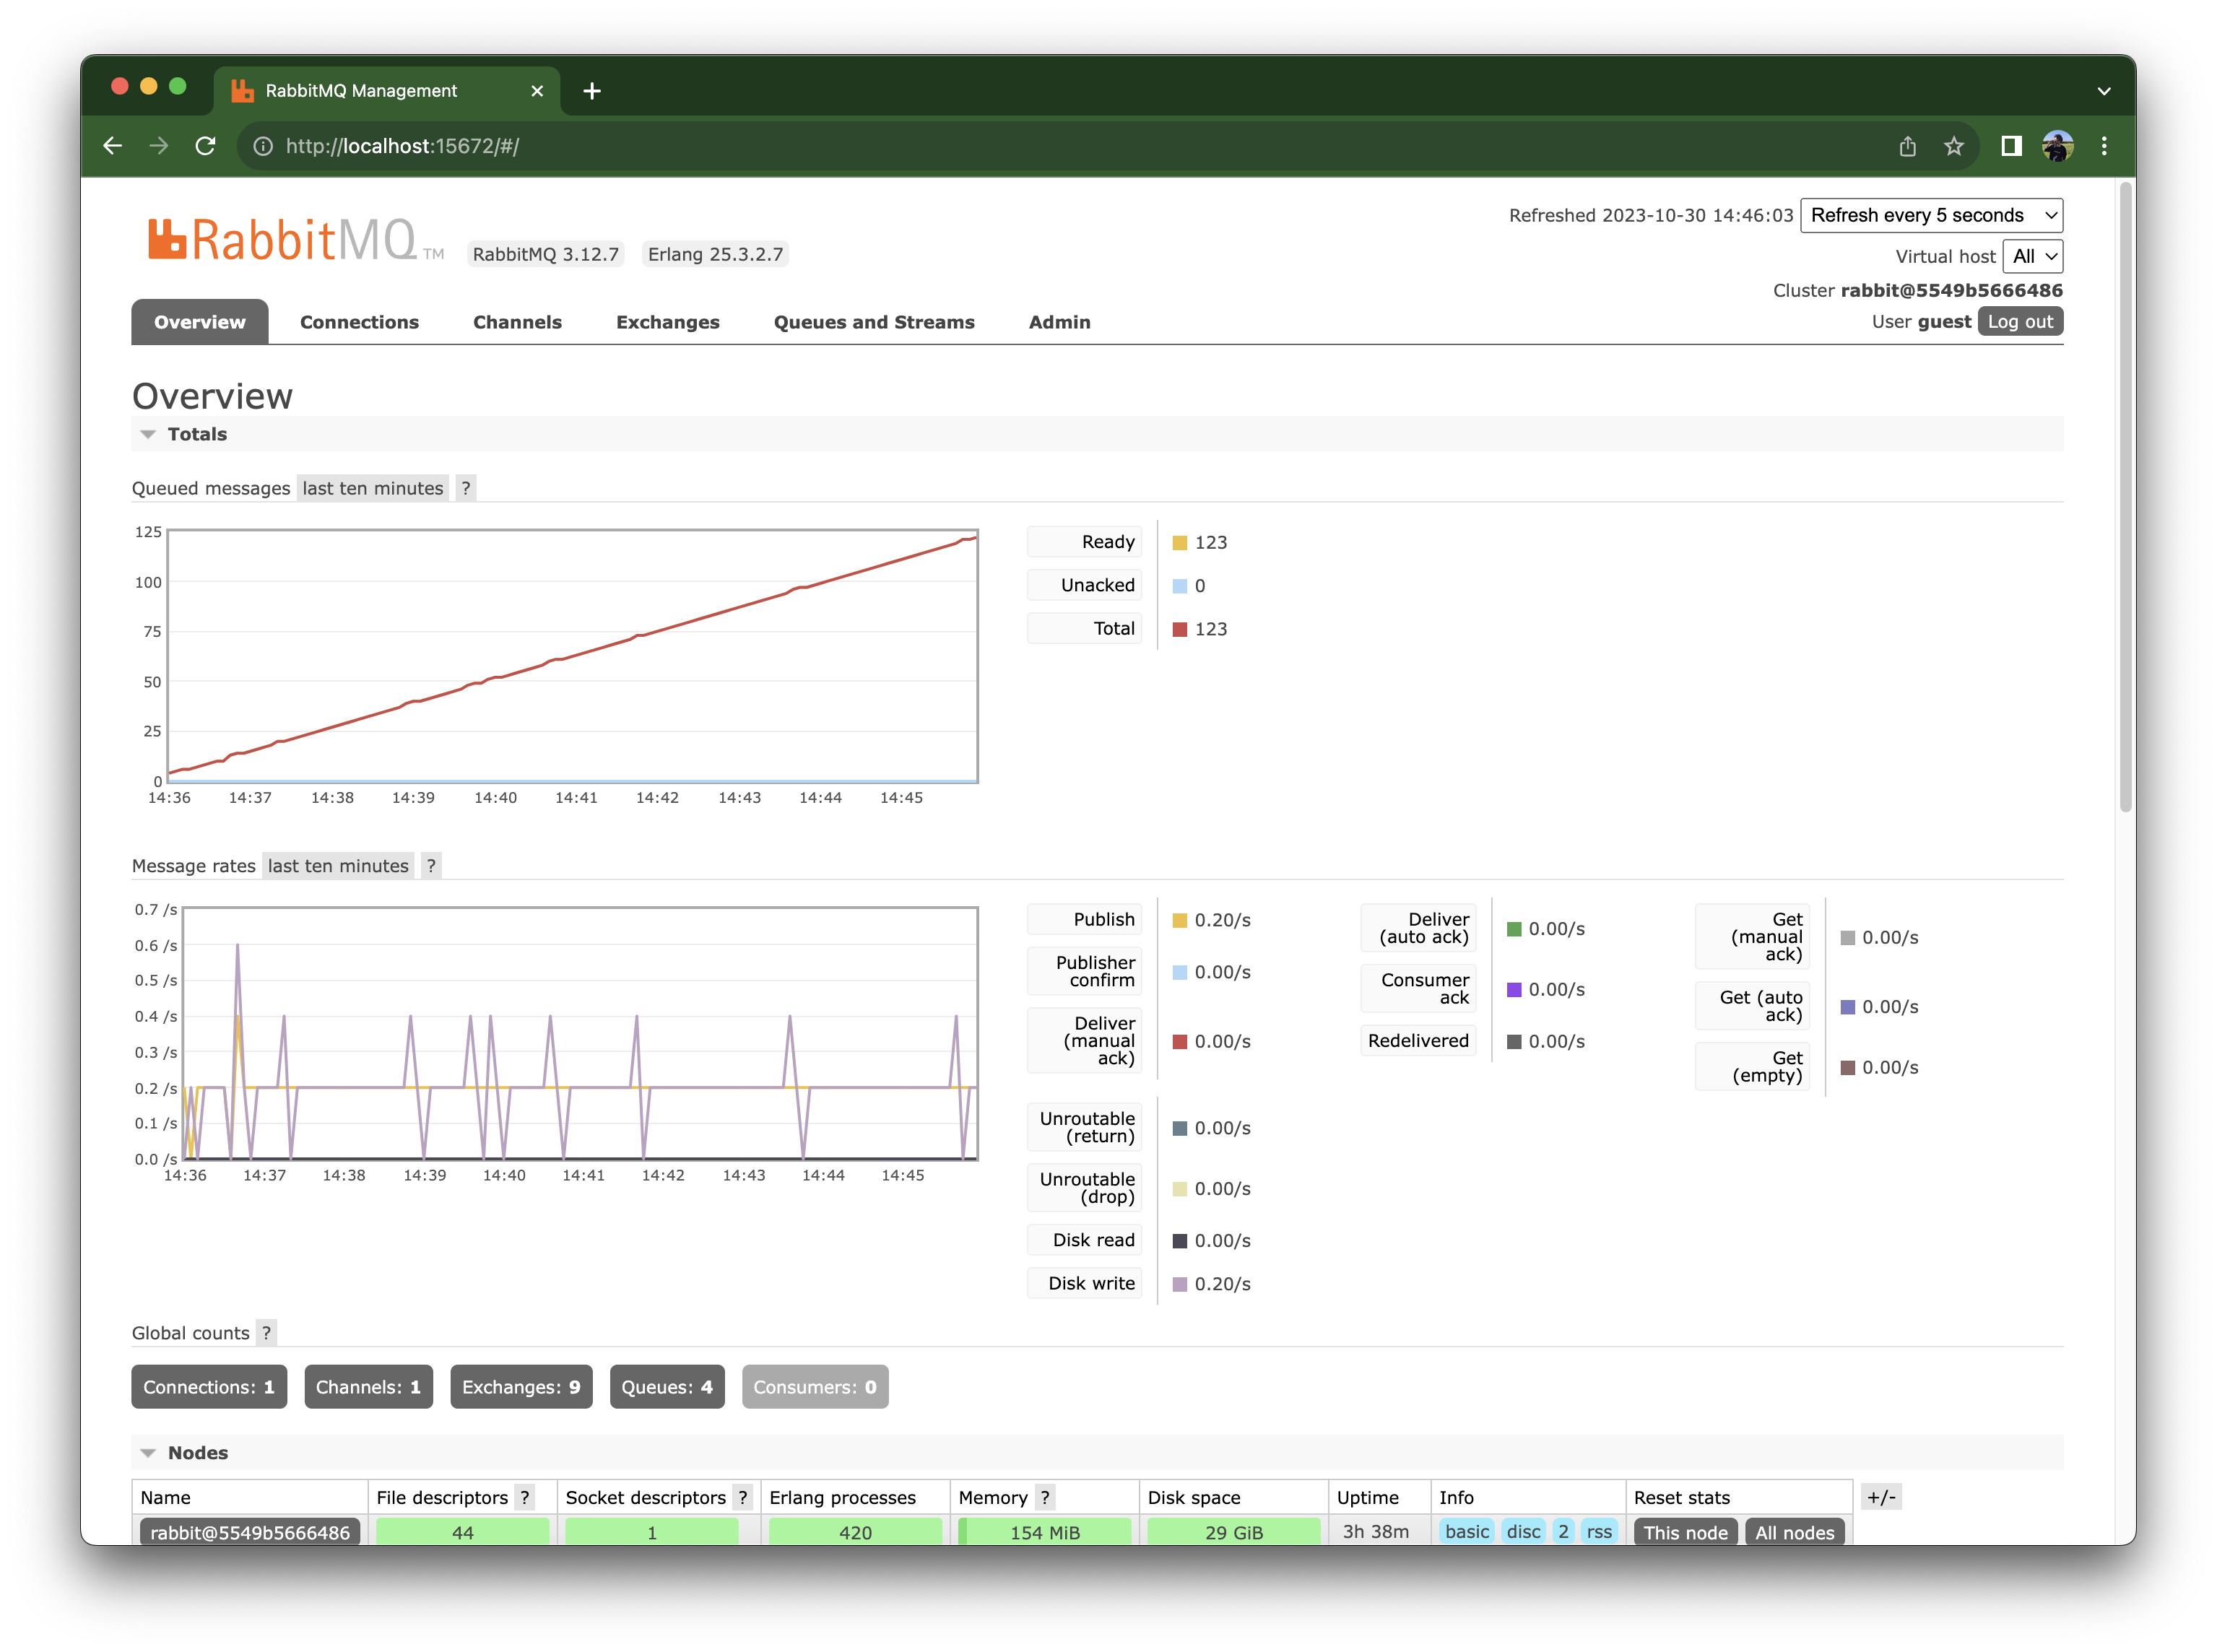Open the Virtual host dropdown
This screenshot has width=2217, height=1652.
point(2033,256)
